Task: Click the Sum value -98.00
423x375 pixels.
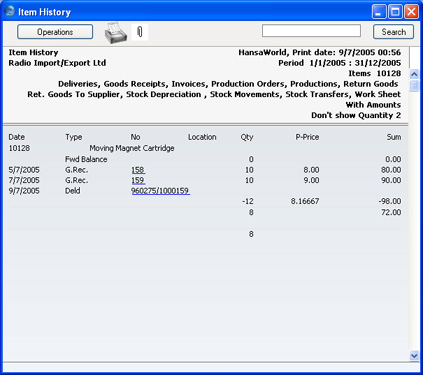Action: (x=390, y=201)
